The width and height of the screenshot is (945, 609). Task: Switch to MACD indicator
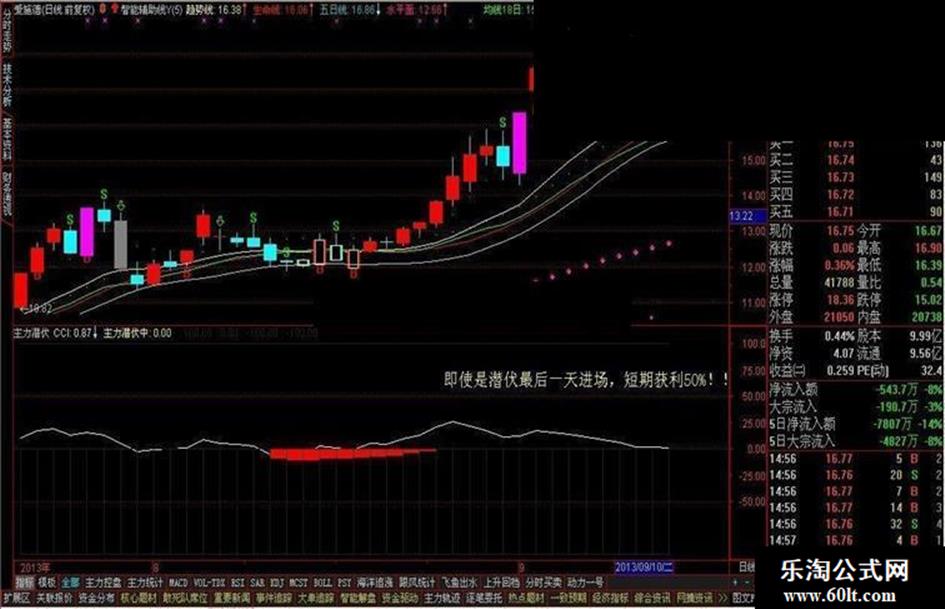click(x=178, y=583)
